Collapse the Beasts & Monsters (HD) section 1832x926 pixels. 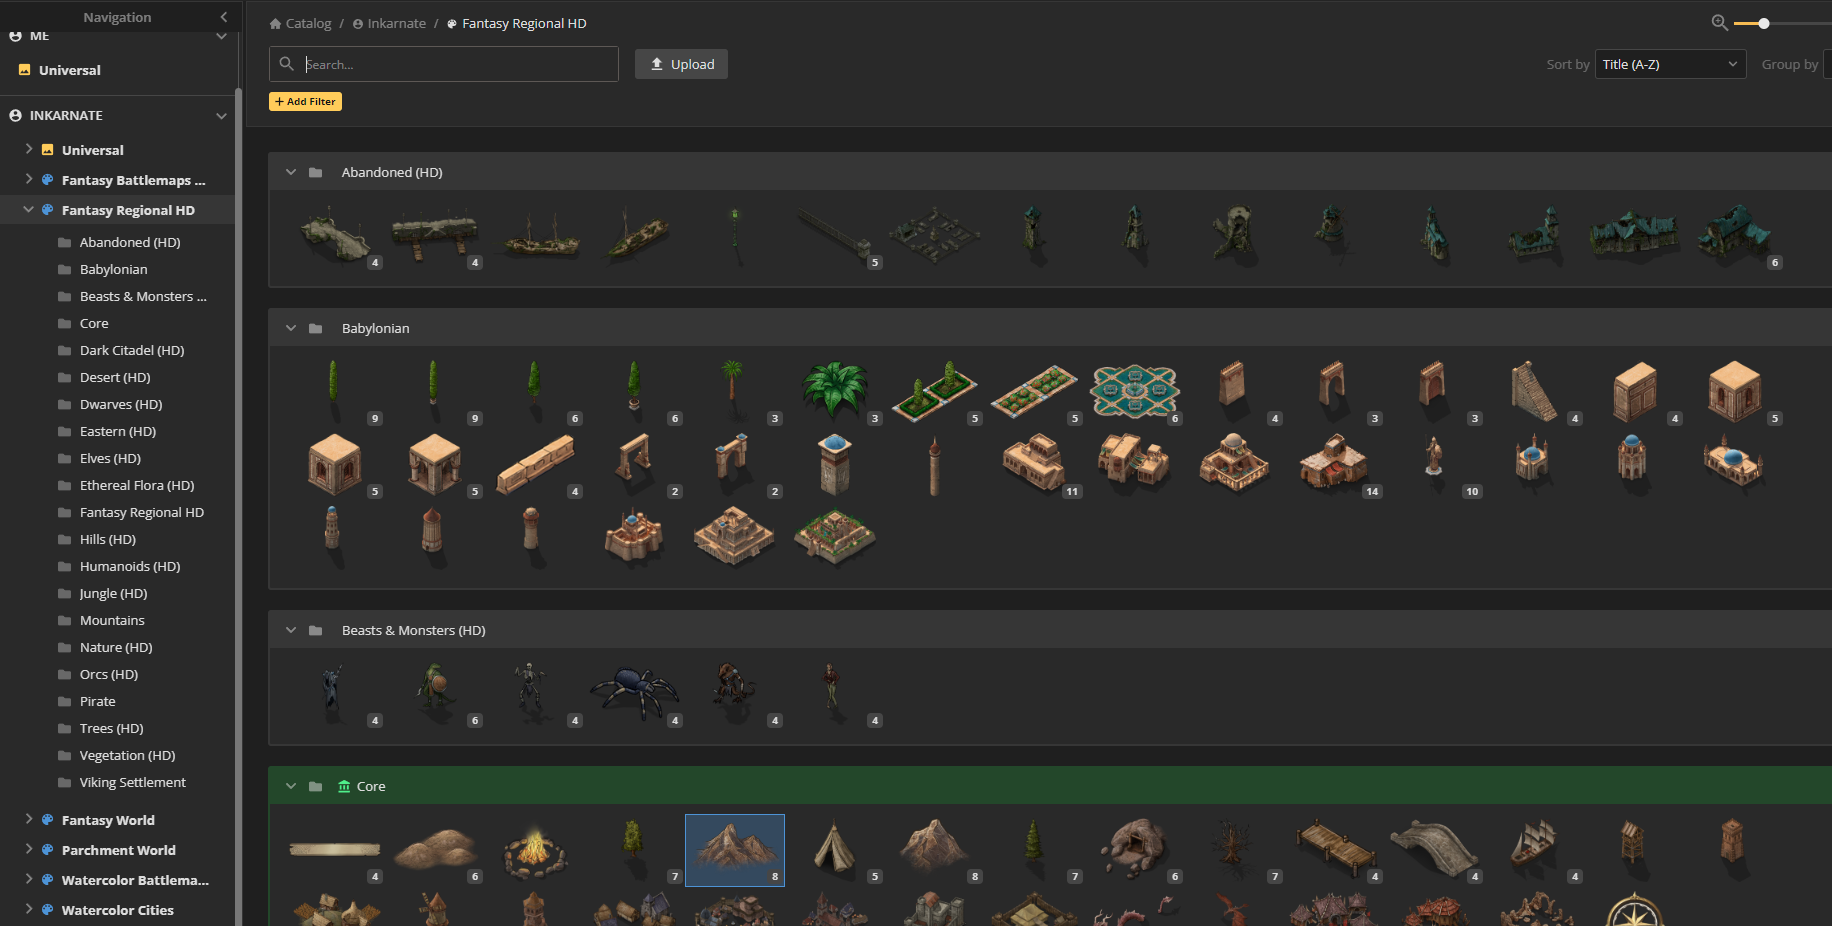click(x=291, y=630)
